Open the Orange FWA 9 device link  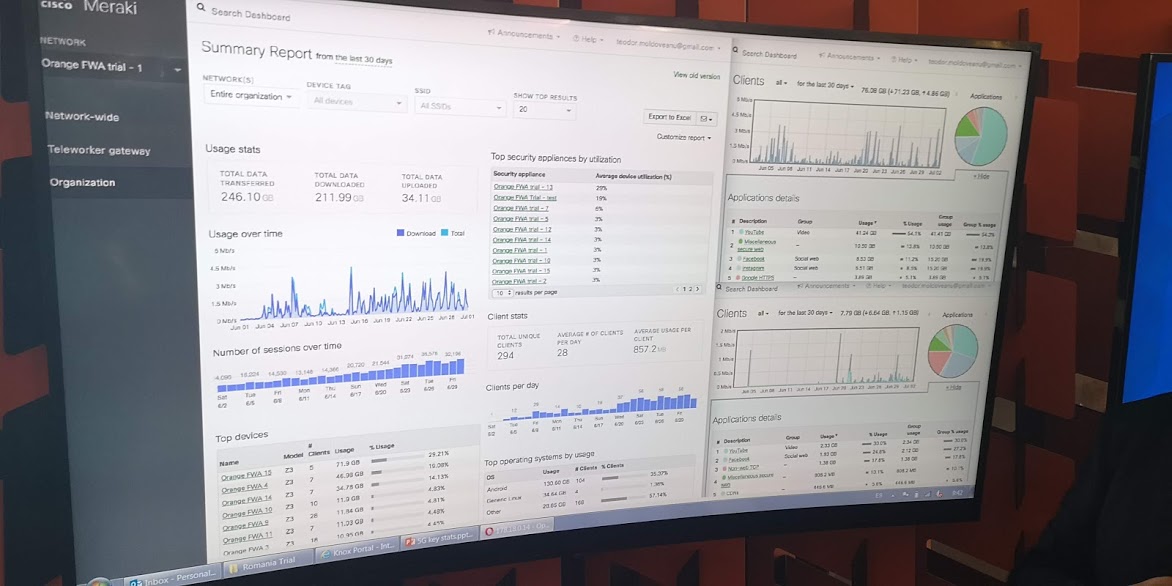coord(246,525)
